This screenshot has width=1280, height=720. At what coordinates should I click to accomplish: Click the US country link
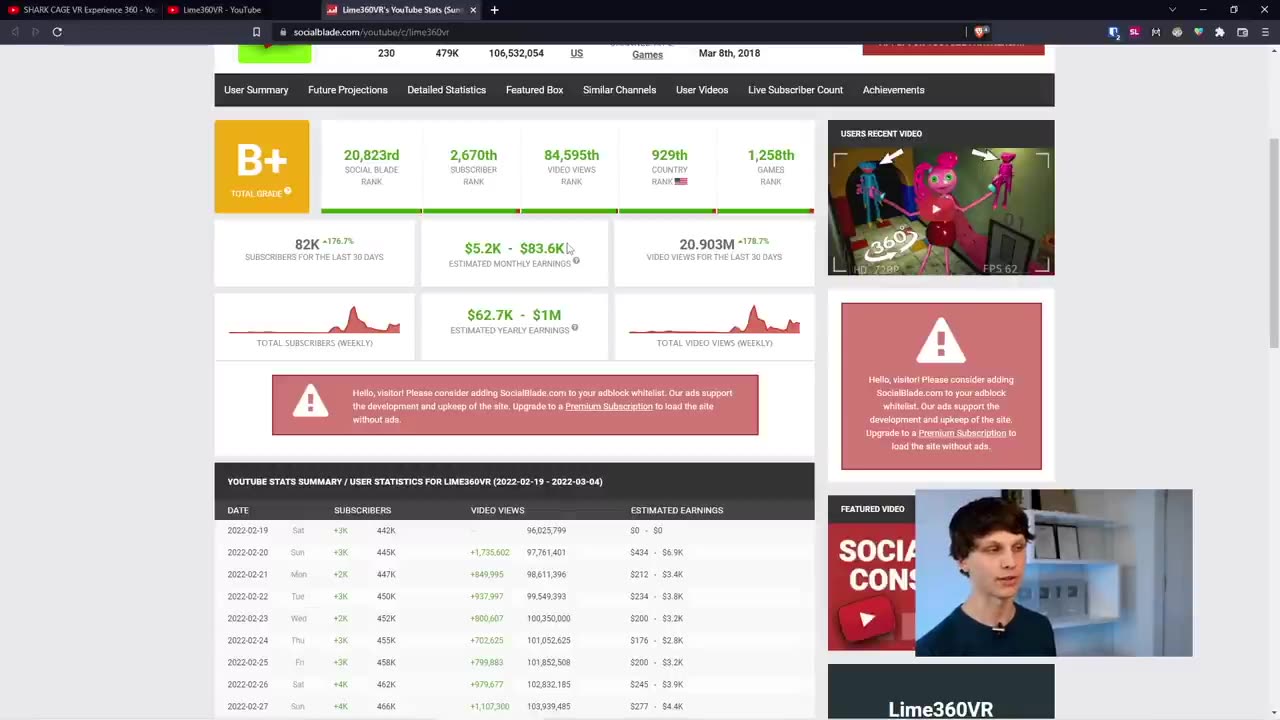pyautogui.click(x=577, y=53)
